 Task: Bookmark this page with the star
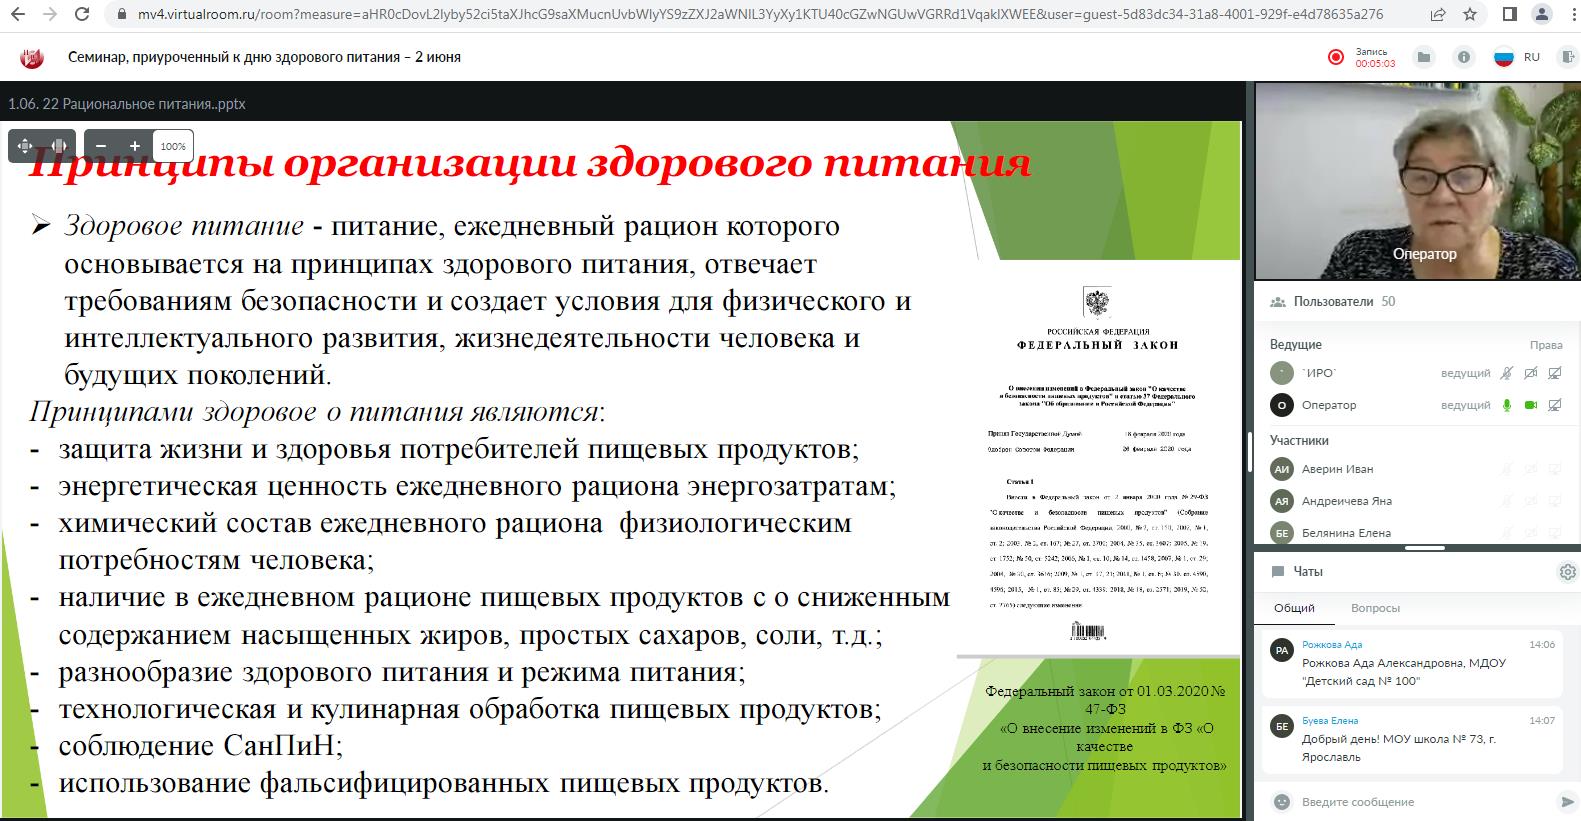(x=1469, y=15)
